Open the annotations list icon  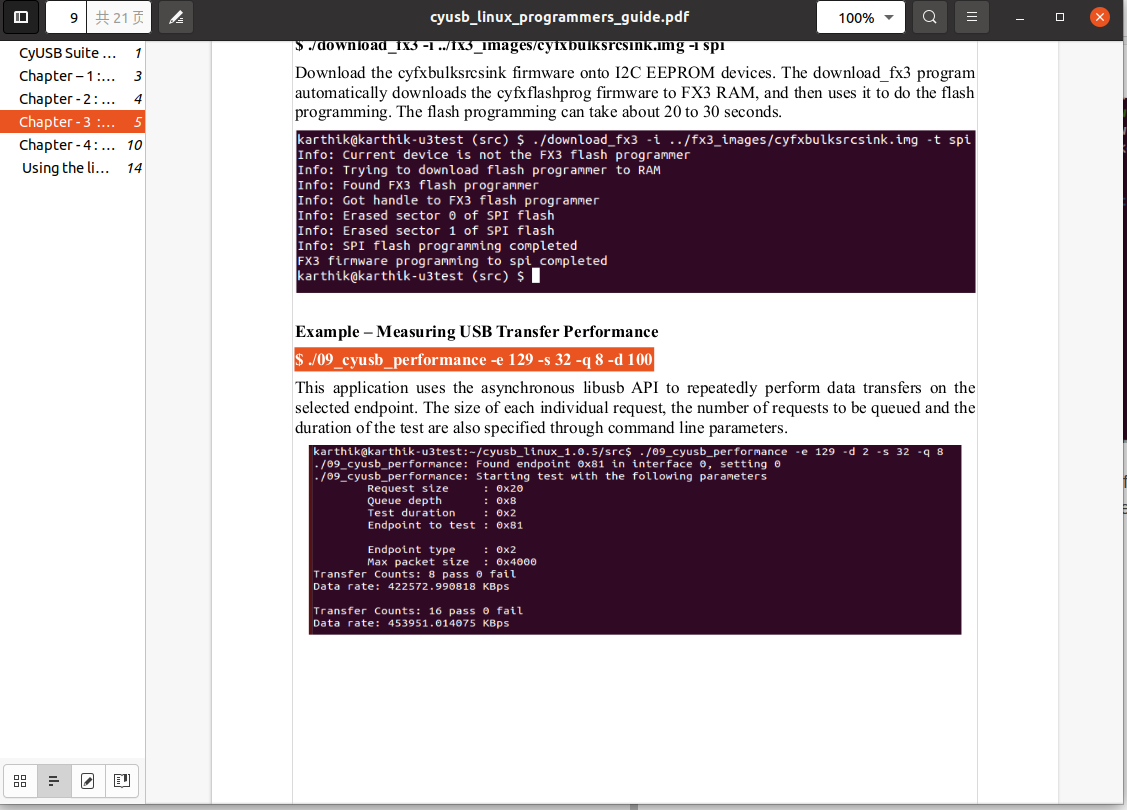[x=87, y=781]
